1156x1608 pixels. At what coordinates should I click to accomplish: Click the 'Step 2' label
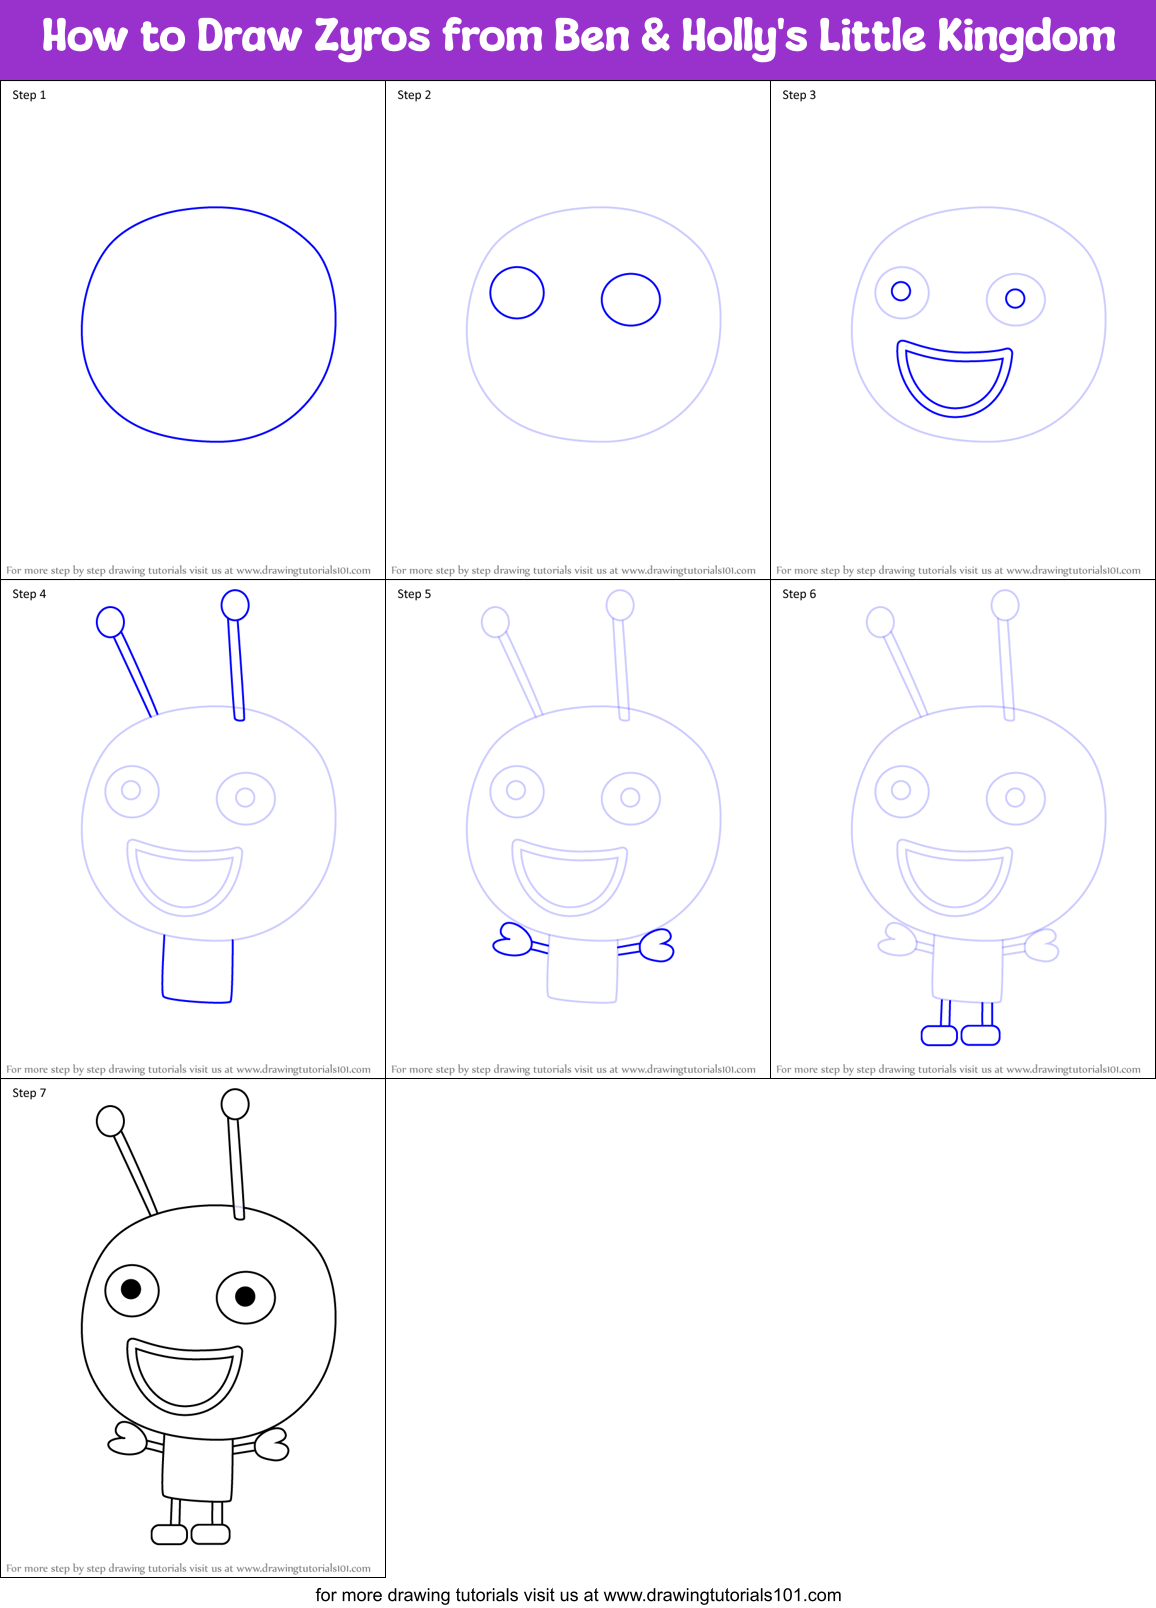coord(414,95)
